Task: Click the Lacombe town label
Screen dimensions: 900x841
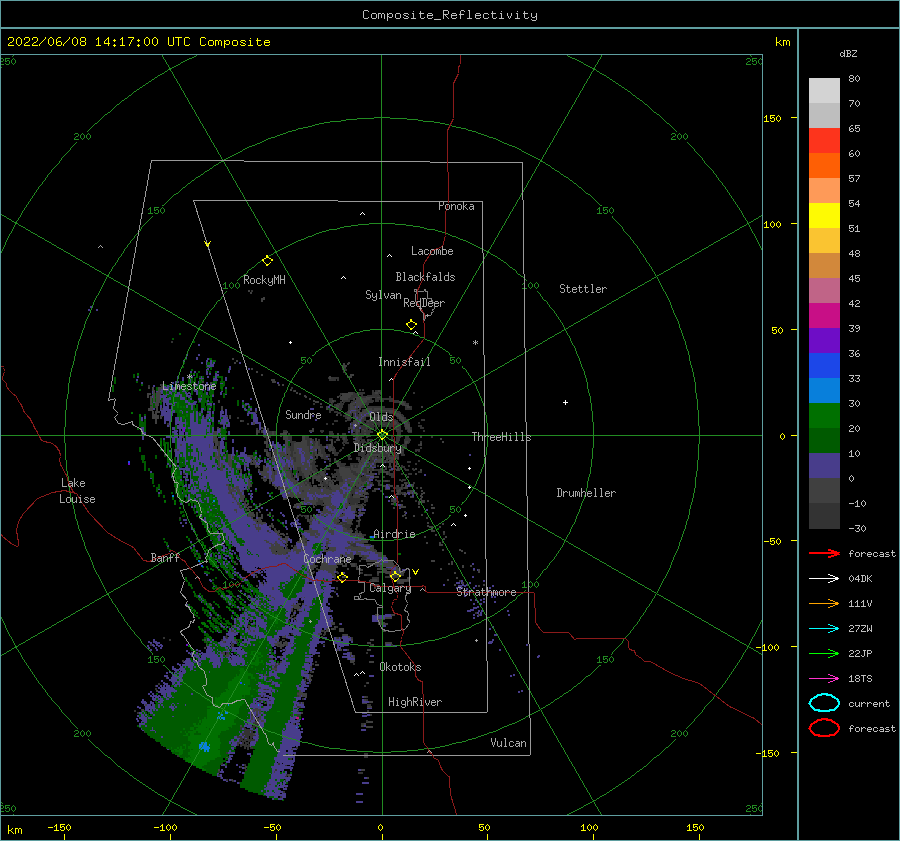Action: [432, 251]
